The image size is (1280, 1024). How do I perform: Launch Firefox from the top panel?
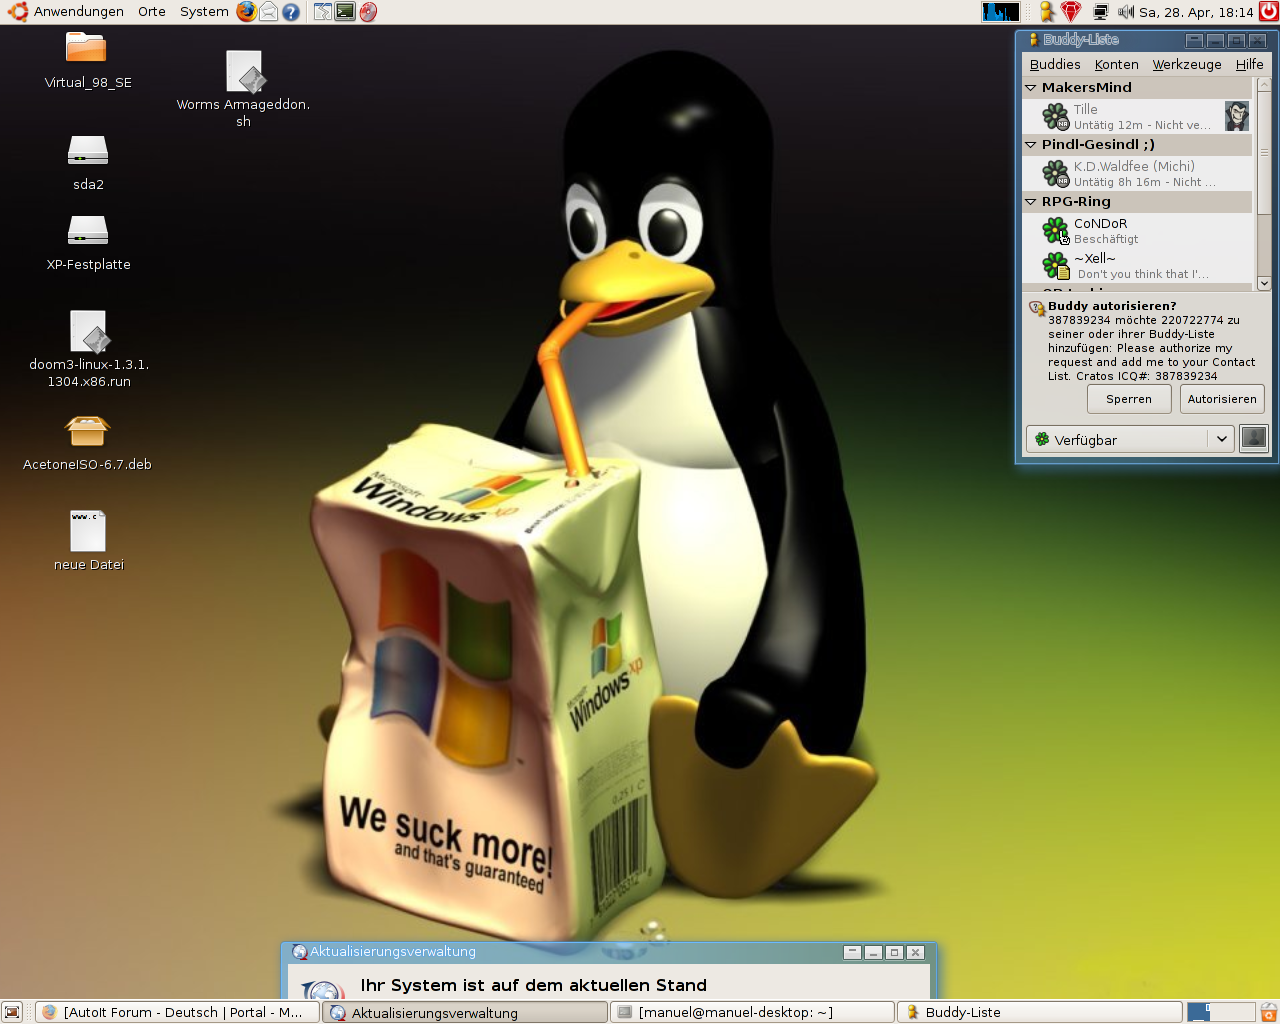point(246,12)
